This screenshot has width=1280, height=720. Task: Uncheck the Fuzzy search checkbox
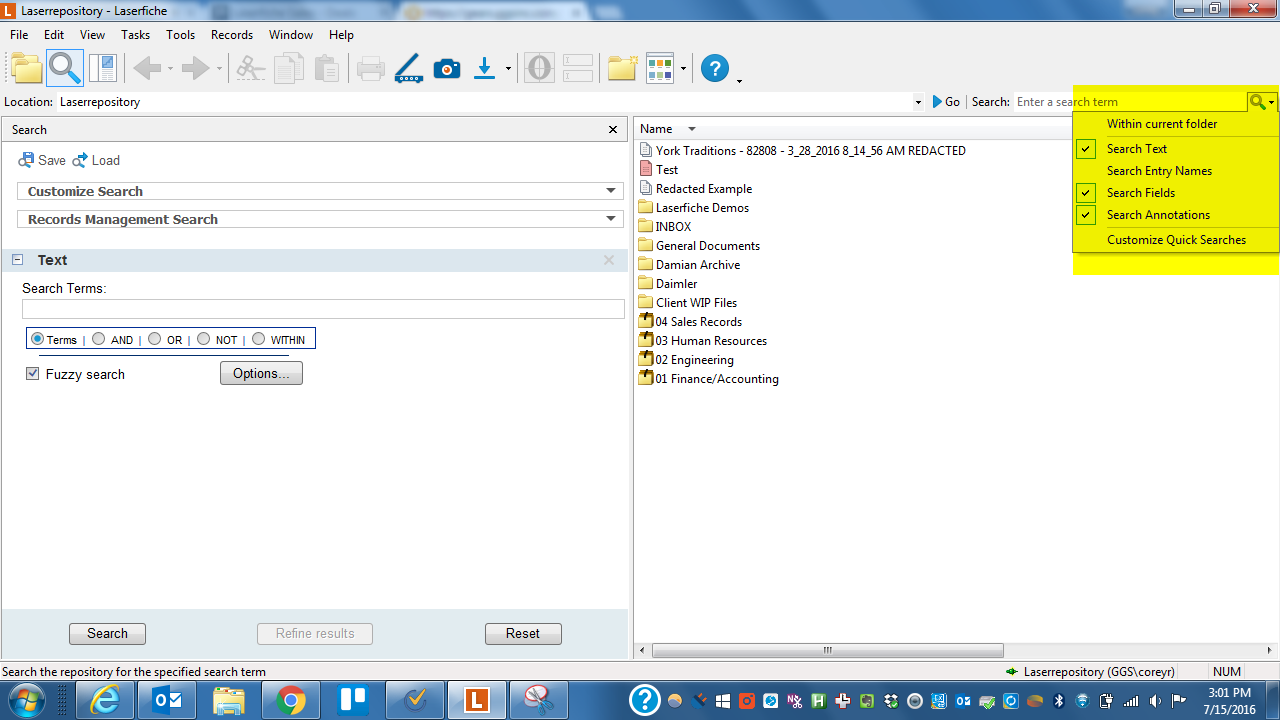point(33,374)
